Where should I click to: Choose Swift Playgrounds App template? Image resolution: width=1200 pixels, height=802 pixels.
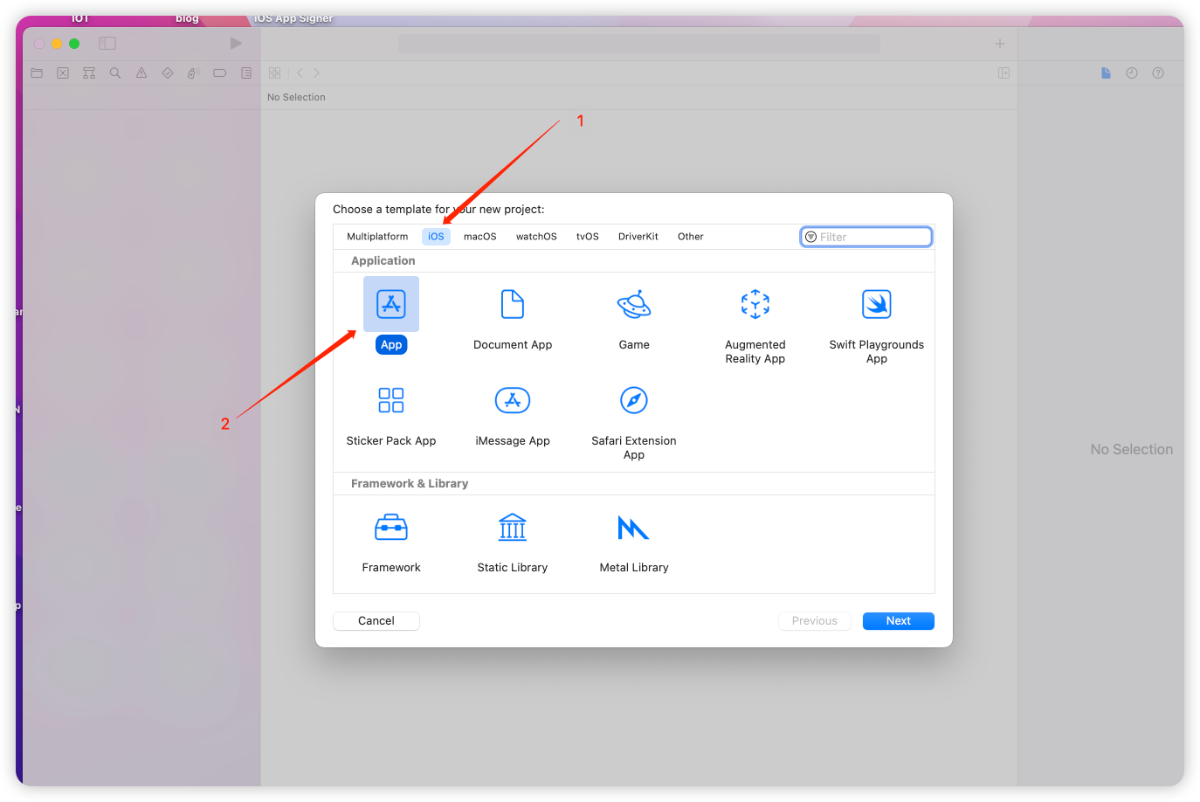click(x=876, y=304)
